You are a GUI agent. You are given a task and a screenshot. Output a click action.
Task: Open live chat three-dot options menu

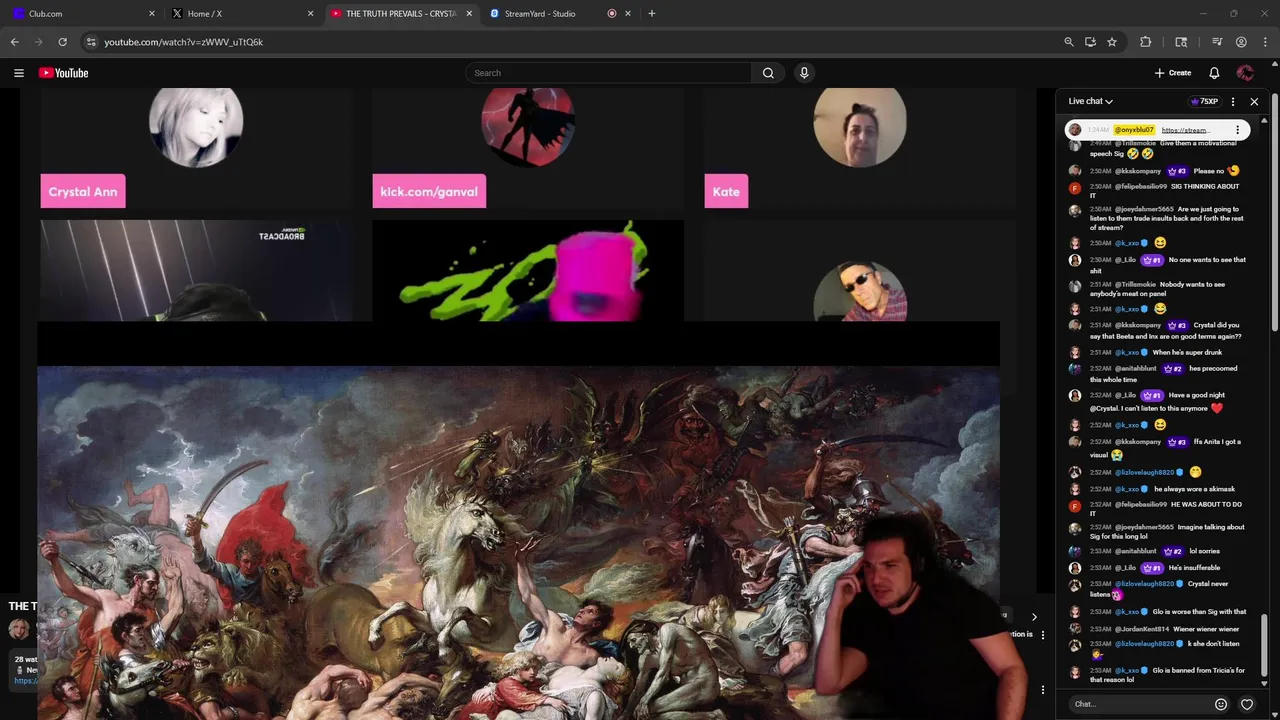pos(1233,101)
